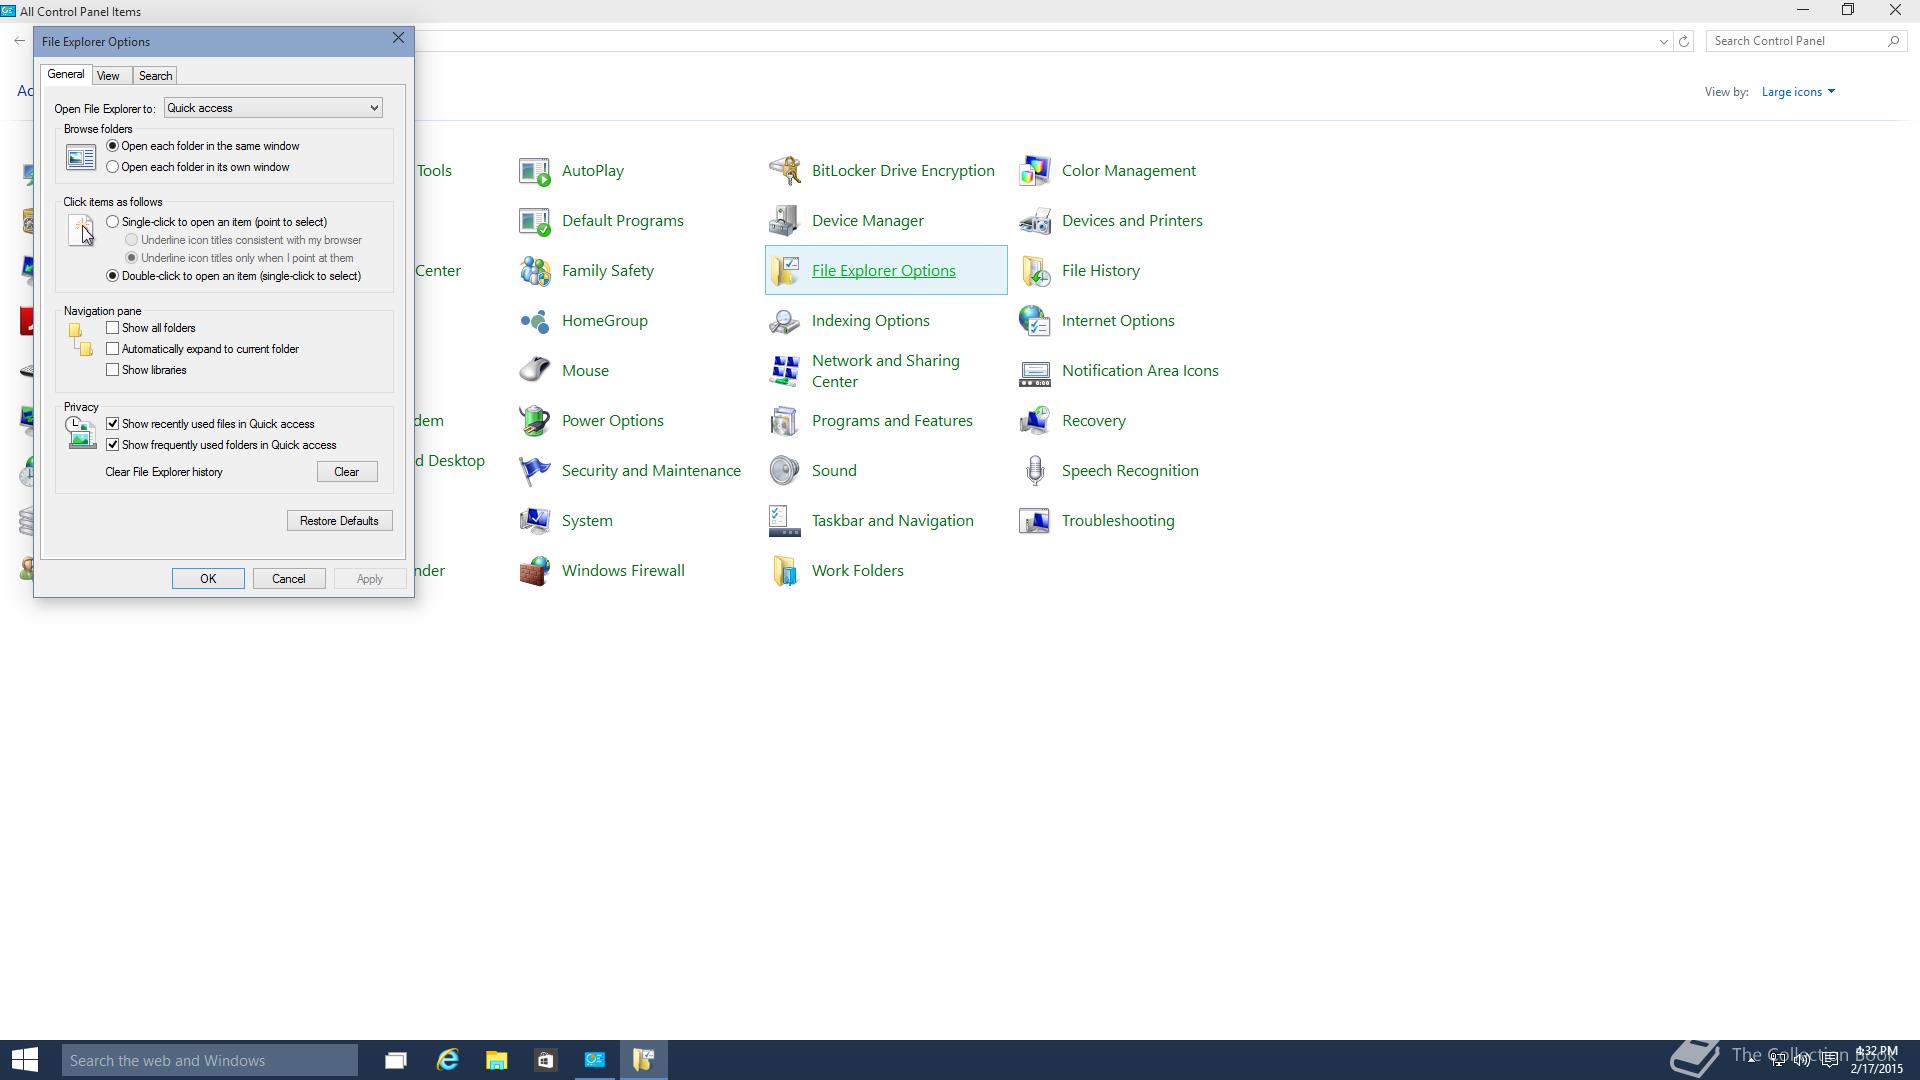
Task: Open Task View from the taskbar
Action: 396,1060
